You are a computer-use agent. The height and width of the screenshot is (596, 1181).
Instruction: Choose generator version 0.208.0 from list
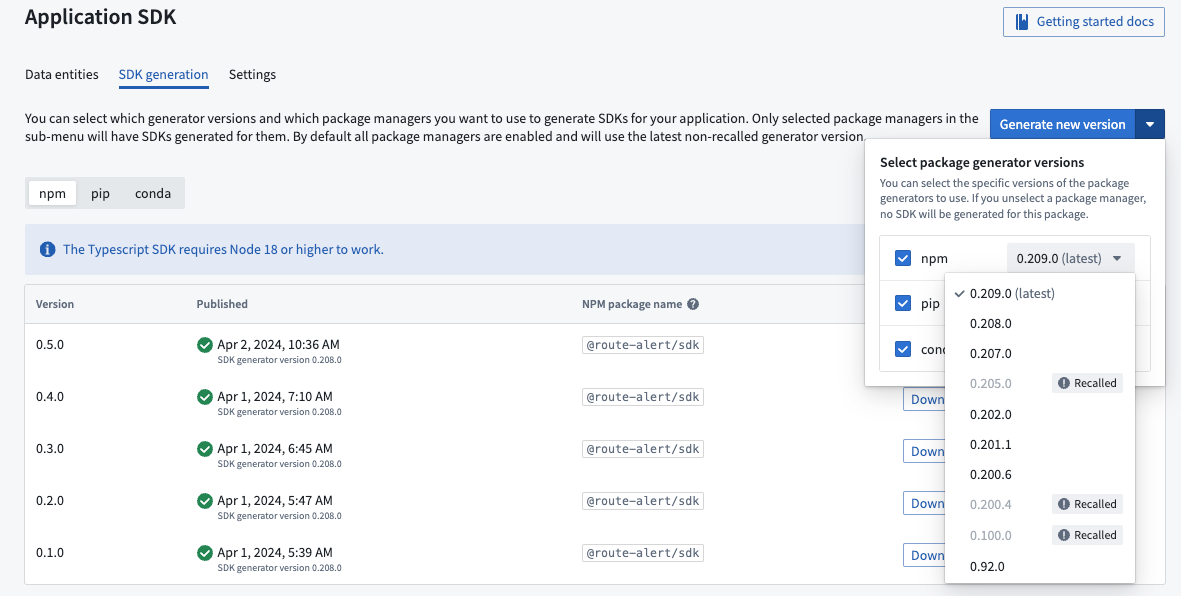coord(1039,324)
